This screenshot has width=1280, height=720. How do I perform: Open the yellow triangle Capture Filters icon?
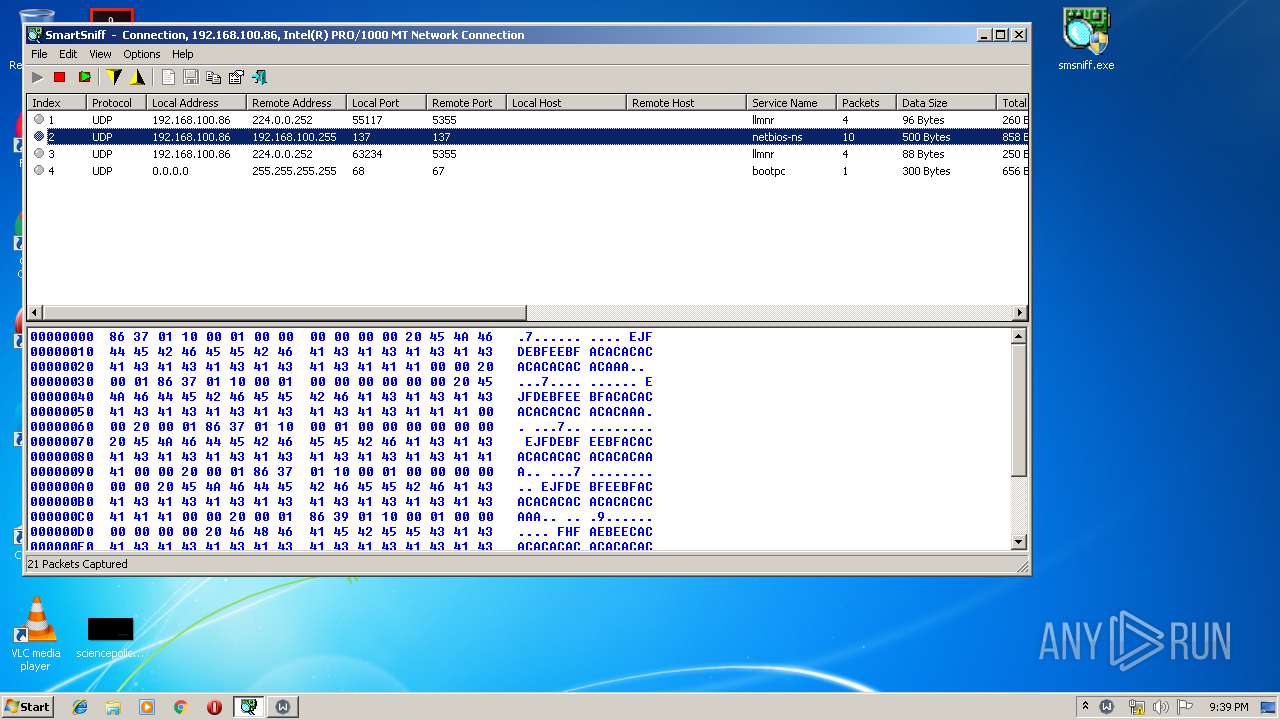(138, 77)
